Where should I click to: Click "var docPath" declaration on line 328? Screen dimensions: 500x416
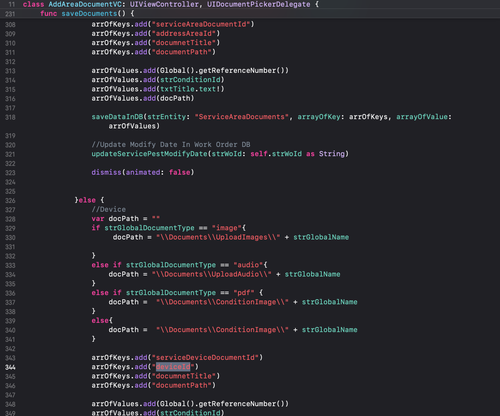point(115,219)
